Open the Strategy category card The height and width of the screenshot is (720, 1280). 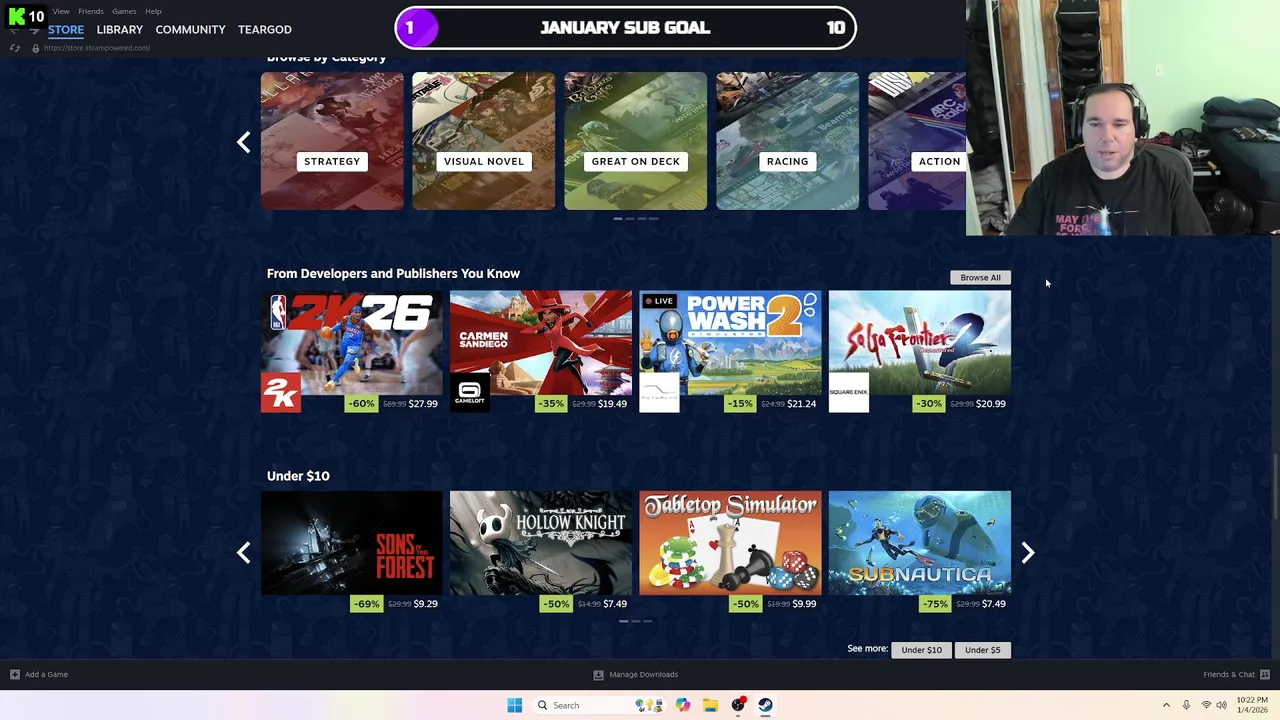(x=332, y=141)
